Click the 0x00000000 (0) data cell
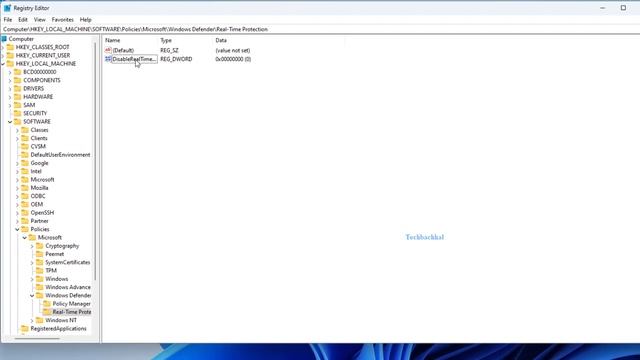The image size is (640, 360). [x=233, y=59]
